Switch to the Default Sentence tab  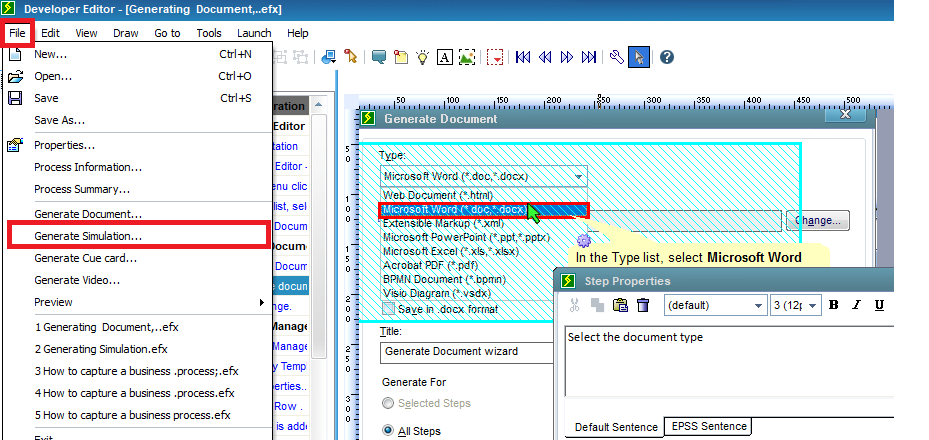[x=616, y=427]
